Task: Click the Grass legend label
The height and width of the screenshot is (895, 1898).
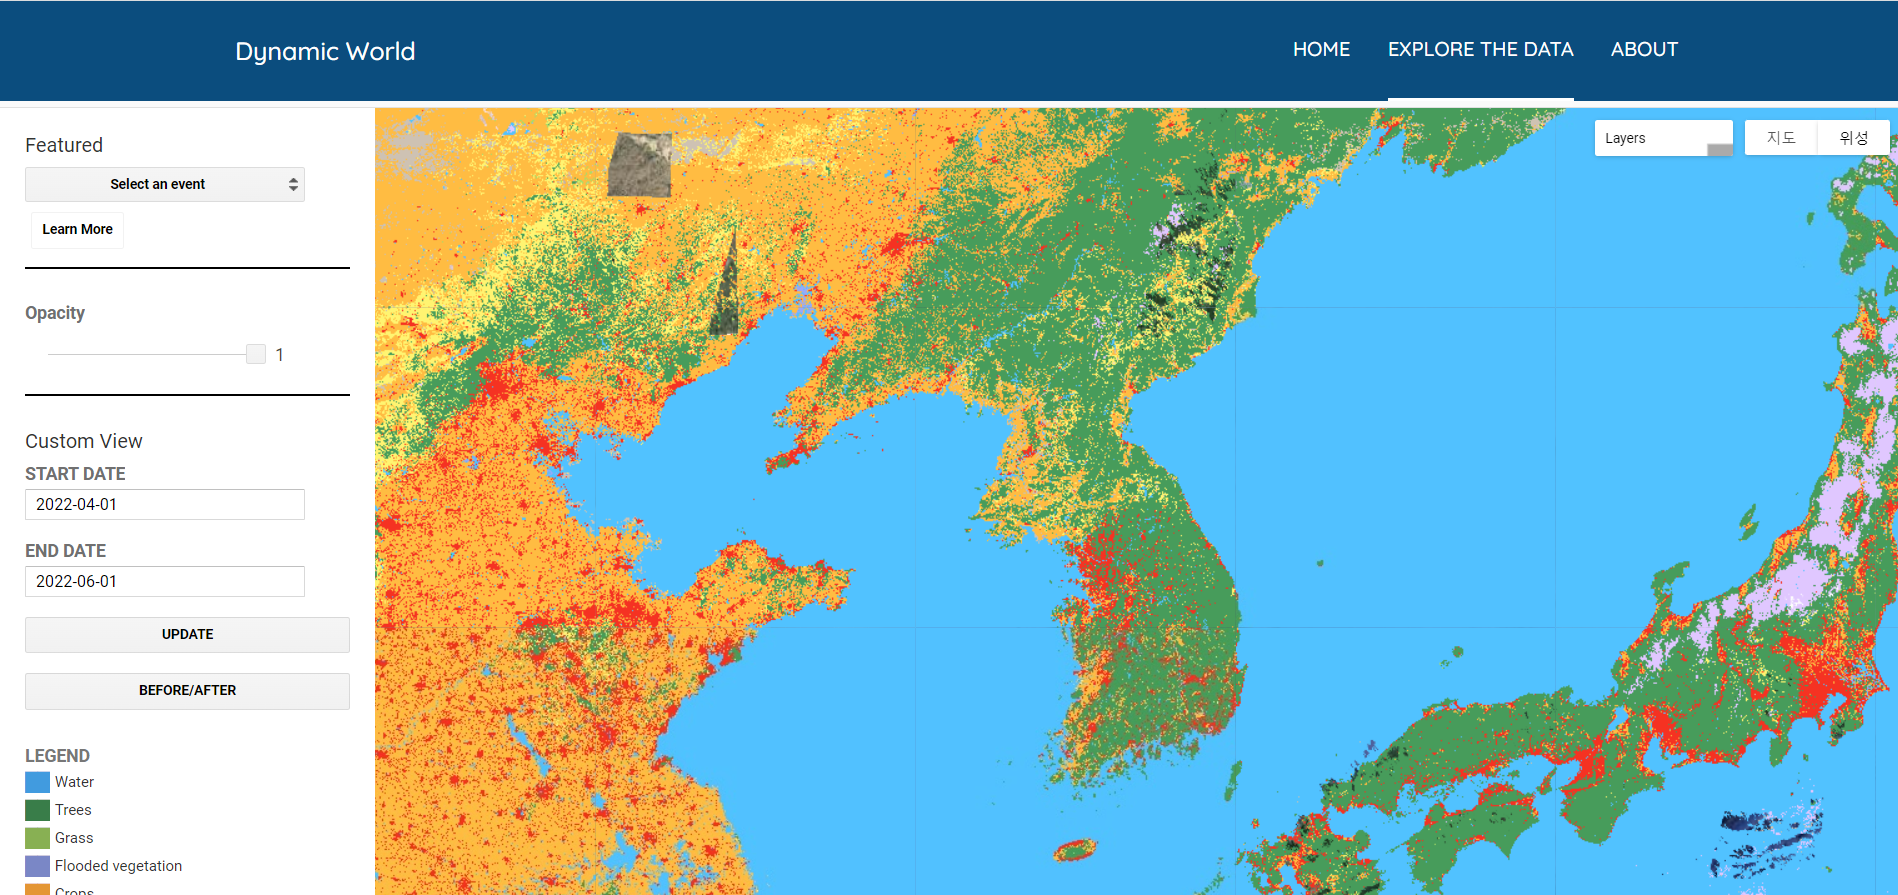Action: (74, 838)
